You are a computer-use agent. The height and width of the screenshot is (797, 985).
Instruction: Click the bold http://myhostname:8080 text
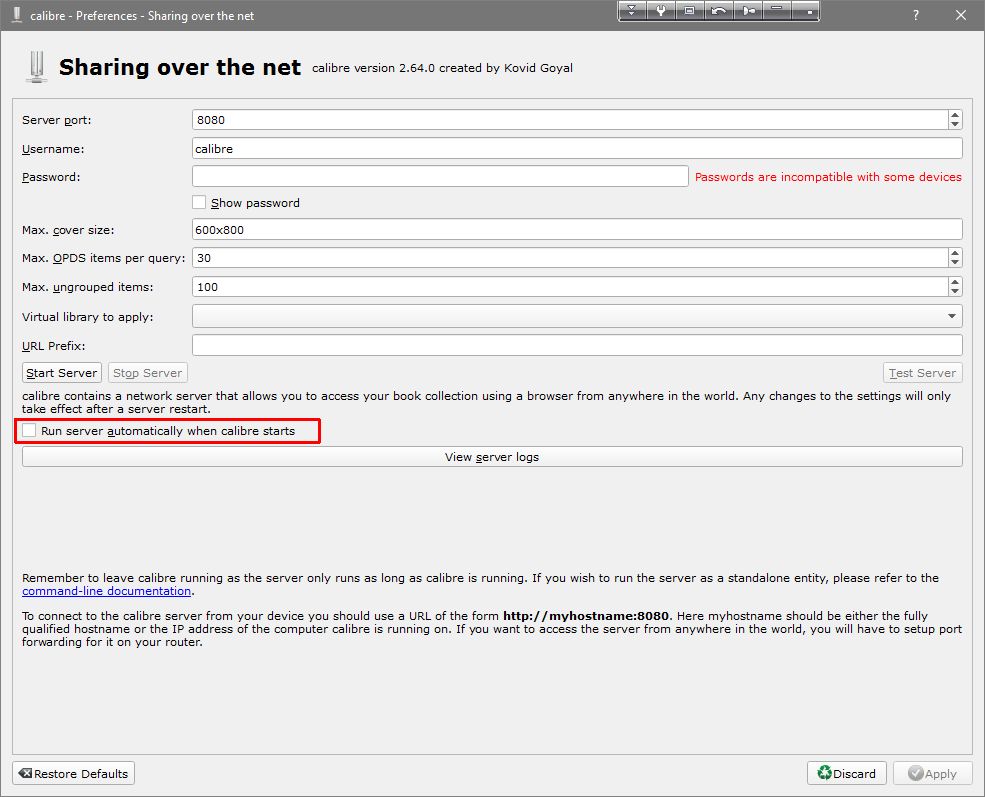coord(585,616)
